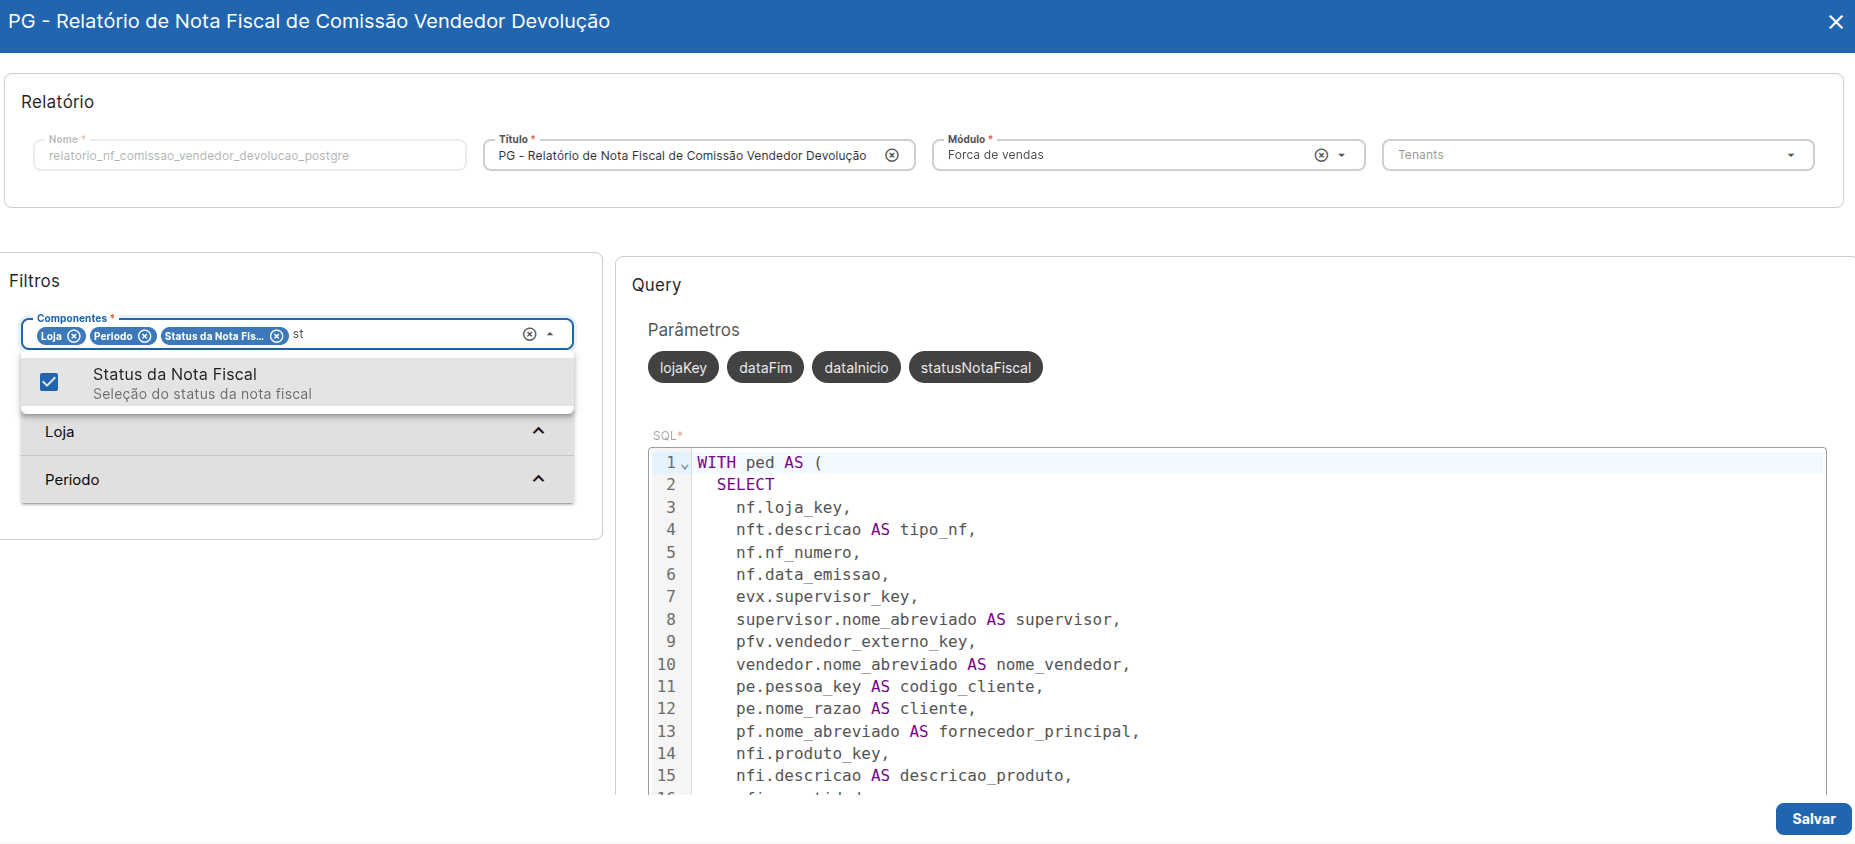Click the Componentes search text input
Screen dimensions: 1855x844
403,334
